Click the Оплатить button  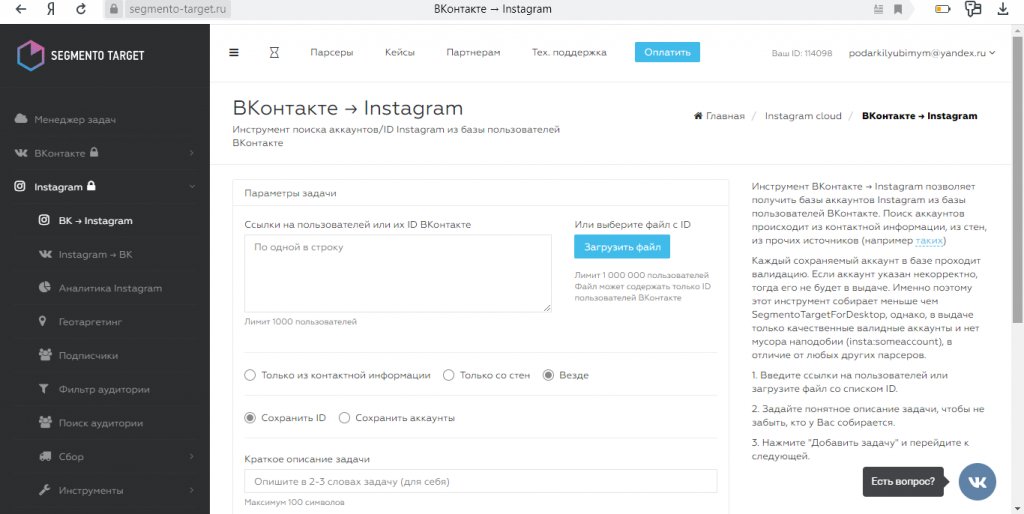coord(667,52)
